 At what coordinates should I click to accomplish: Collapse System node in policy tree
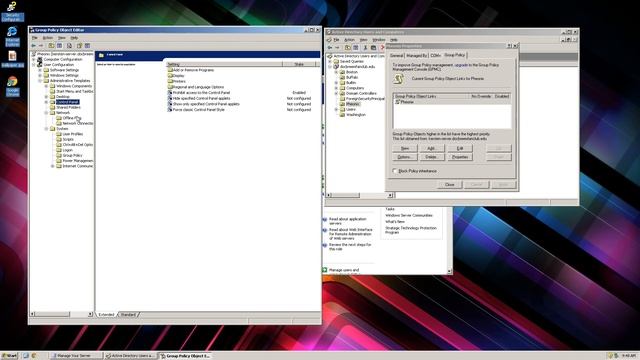(46, 129)
